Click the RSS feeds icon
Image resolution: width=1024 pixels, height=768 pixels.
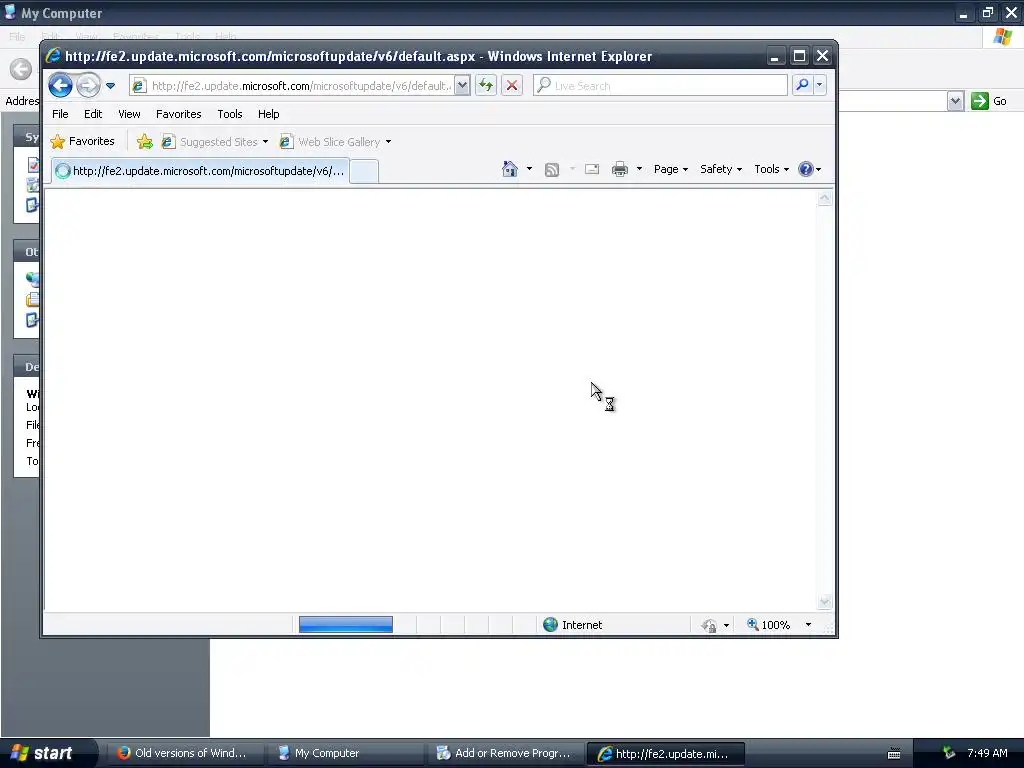[552, 170]
